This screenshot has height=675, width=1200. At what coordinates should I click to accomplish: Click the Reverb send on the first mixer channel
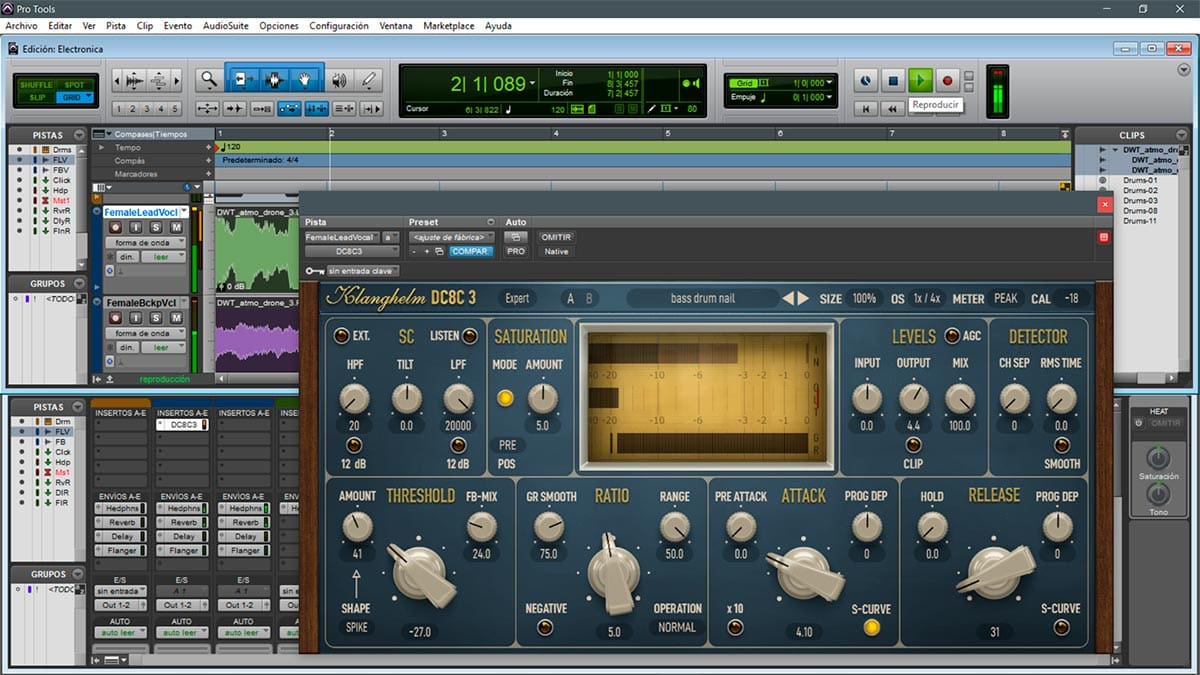pyautogui.click(x=121, y=523)
